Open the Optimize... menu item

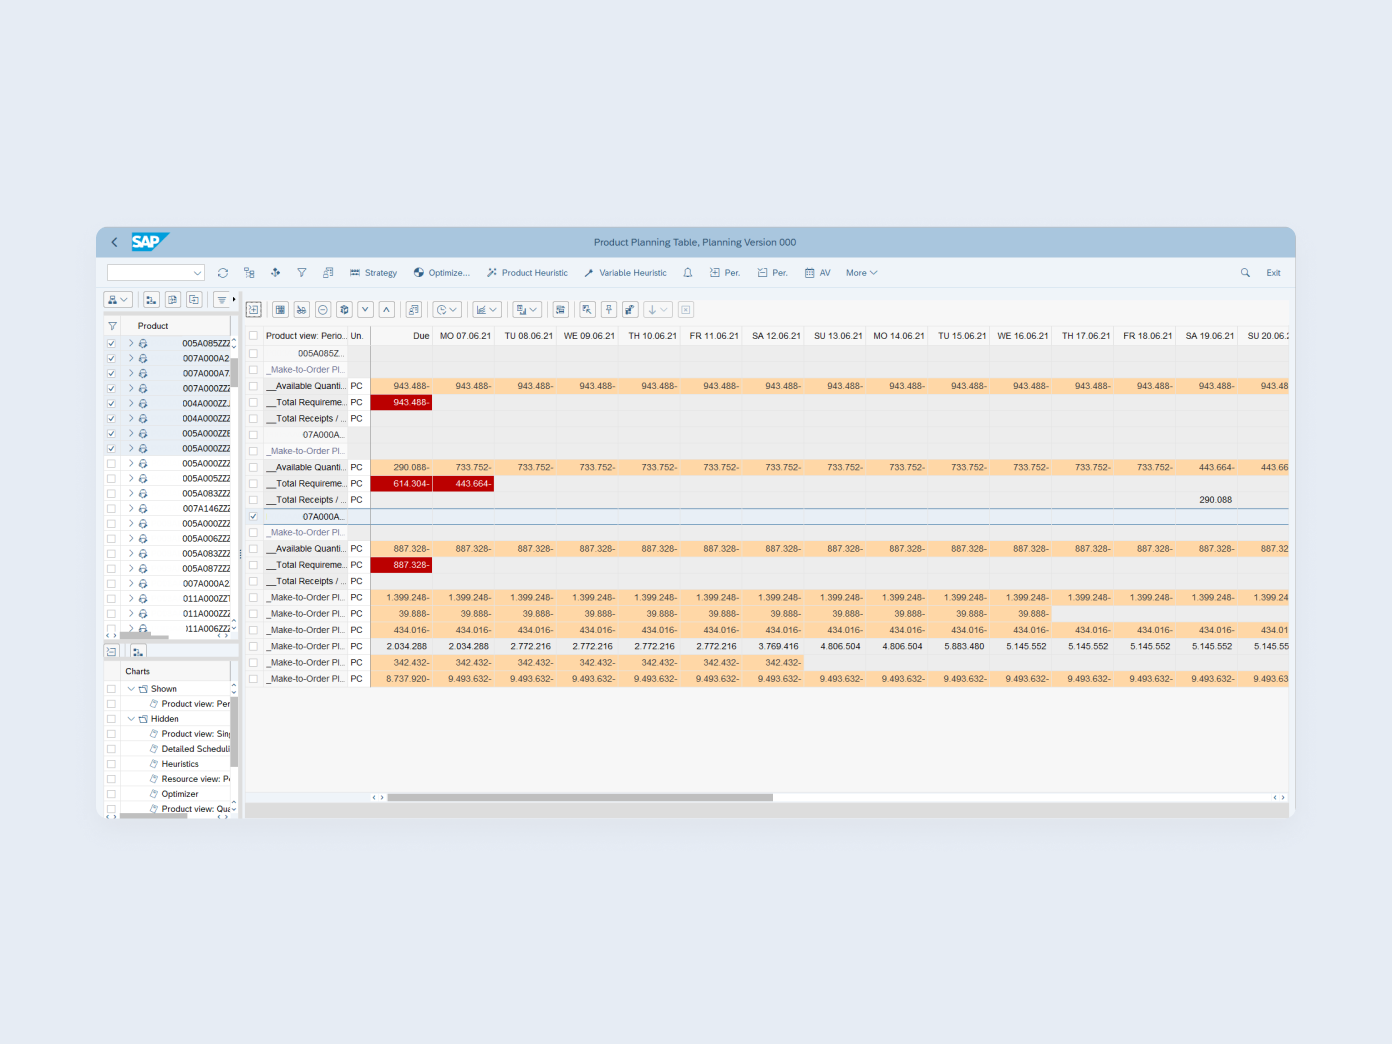click(x=442, y=273)
